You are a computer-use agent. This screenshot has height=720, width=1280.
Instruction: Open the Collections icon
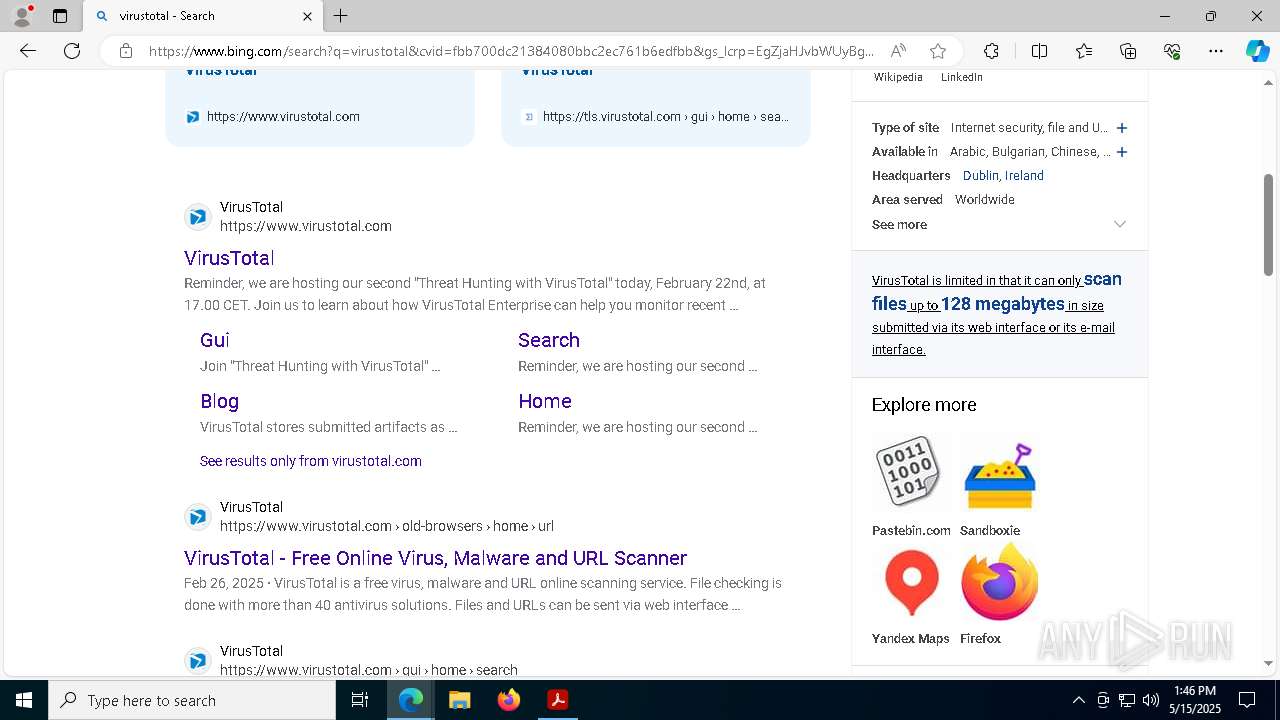1128,51
